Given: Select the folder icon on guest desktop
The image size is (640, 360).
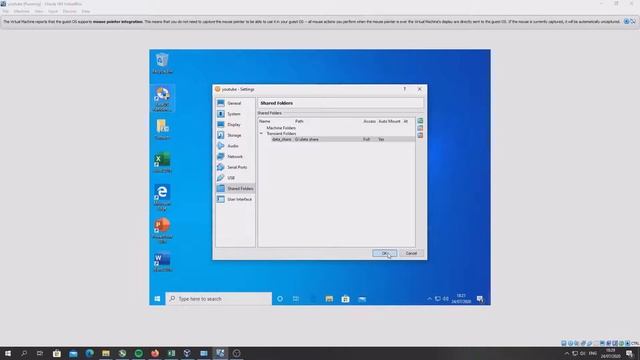Looking at the screenshot, I should [162, 130].
